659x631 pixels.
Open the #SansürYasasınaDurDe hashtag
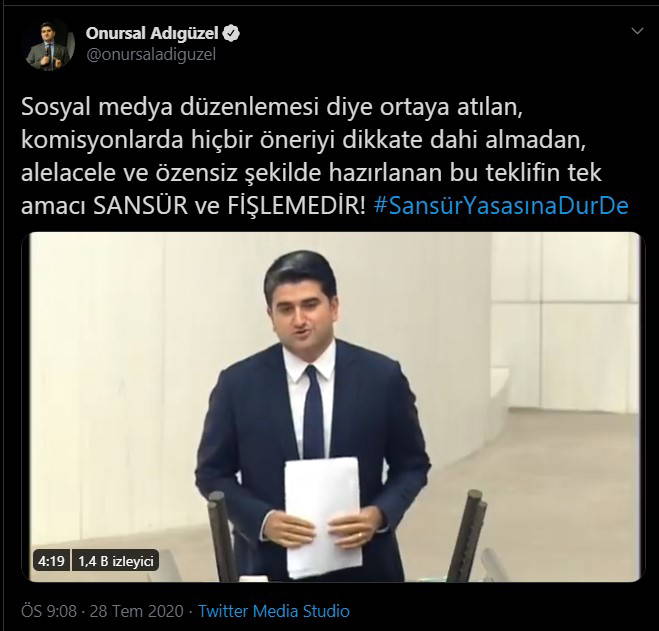pyautogui.click(x=501, y=206)
